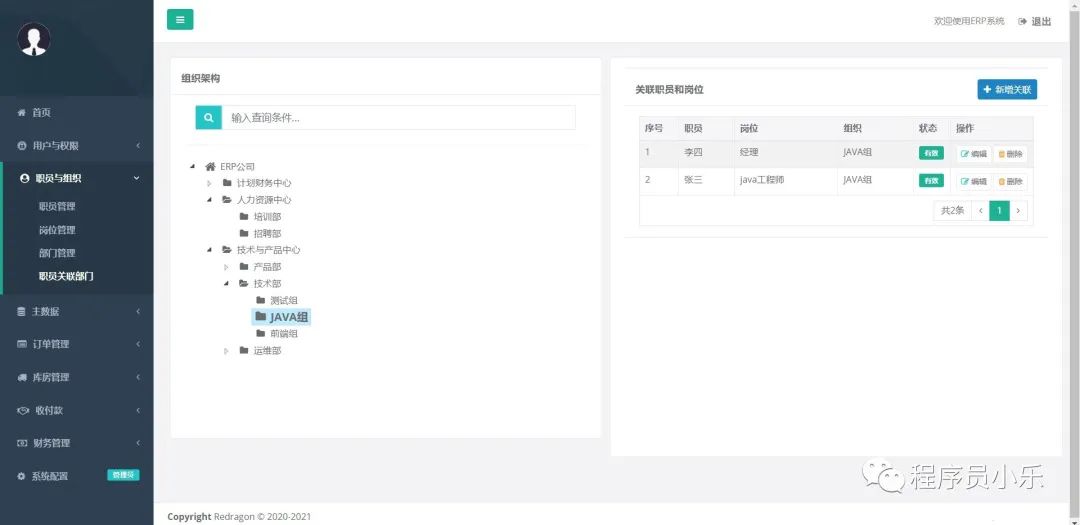Expand the 计划财务中心 tree arrow

click(x=209, y=183)
